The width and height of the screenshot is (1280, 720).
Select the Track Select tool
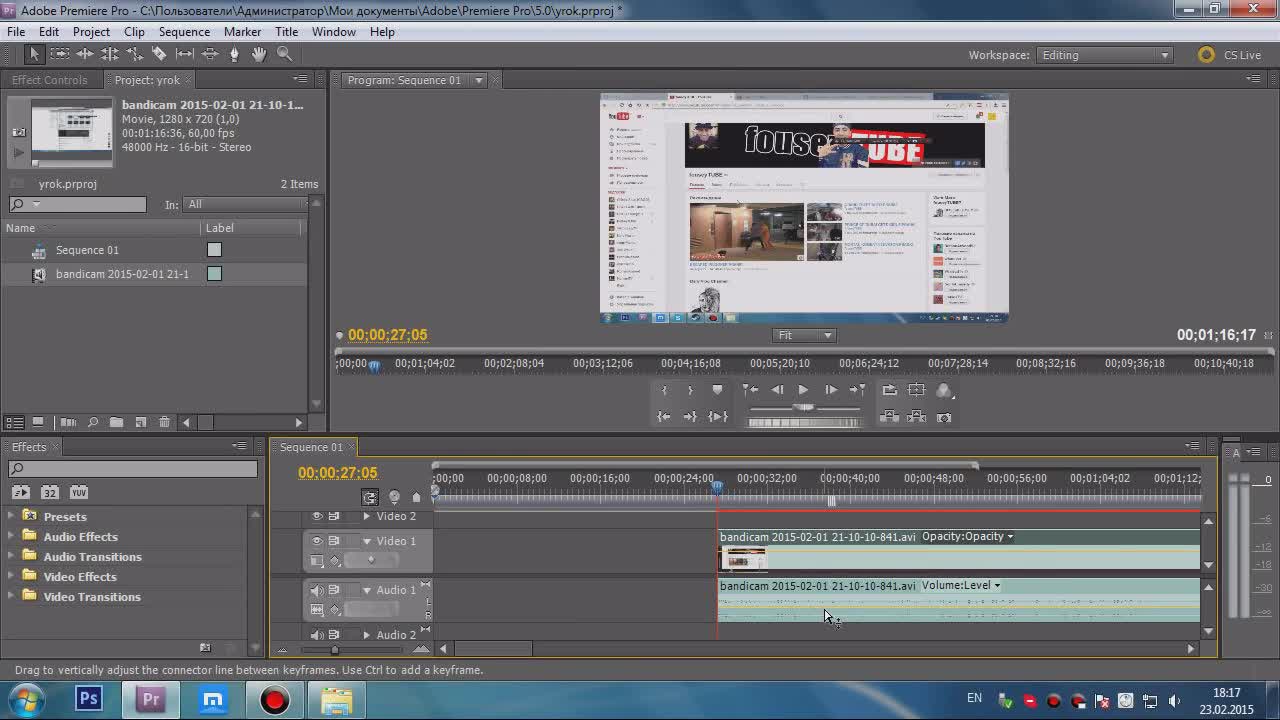click(60, 54)
